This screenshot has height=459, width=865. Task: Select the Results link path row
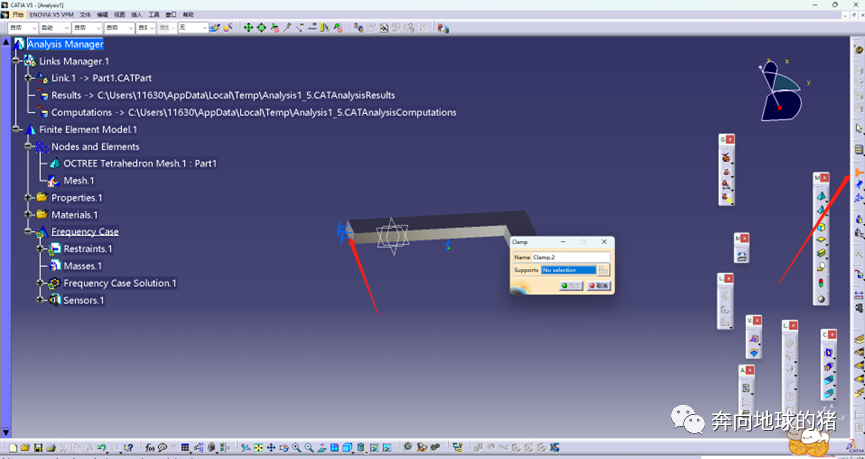coord(223,95)
